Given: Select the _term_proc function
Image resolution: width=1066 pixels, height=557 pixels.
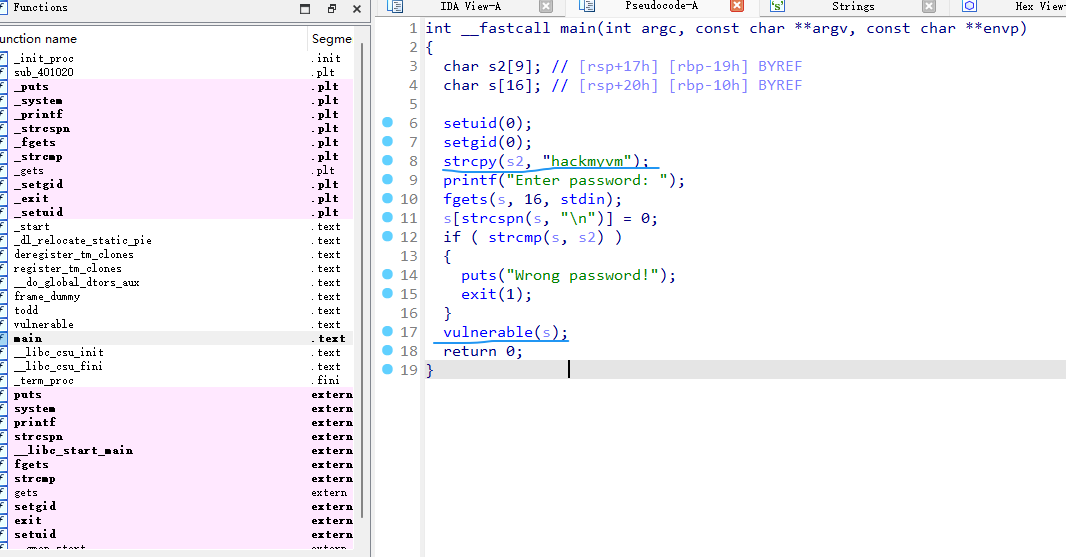Looking at the screenshot, I should point(177,380).
